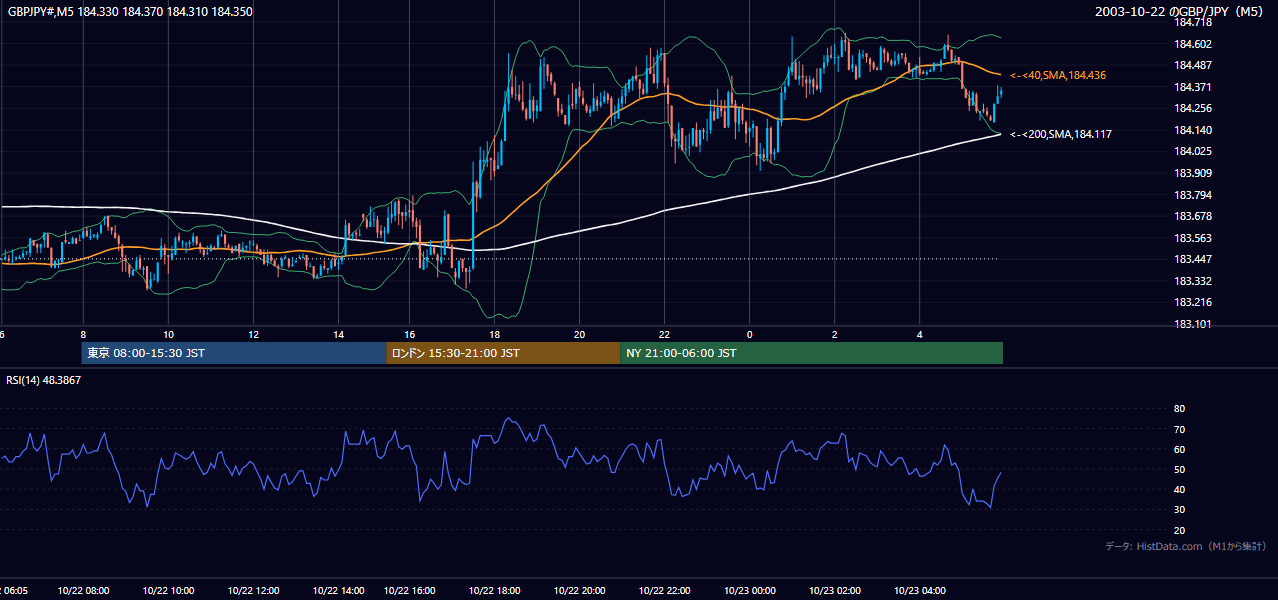Click hour marker 20 under price chart
The height and width of the screenshot is (600, 1278).
pos(579,334)
